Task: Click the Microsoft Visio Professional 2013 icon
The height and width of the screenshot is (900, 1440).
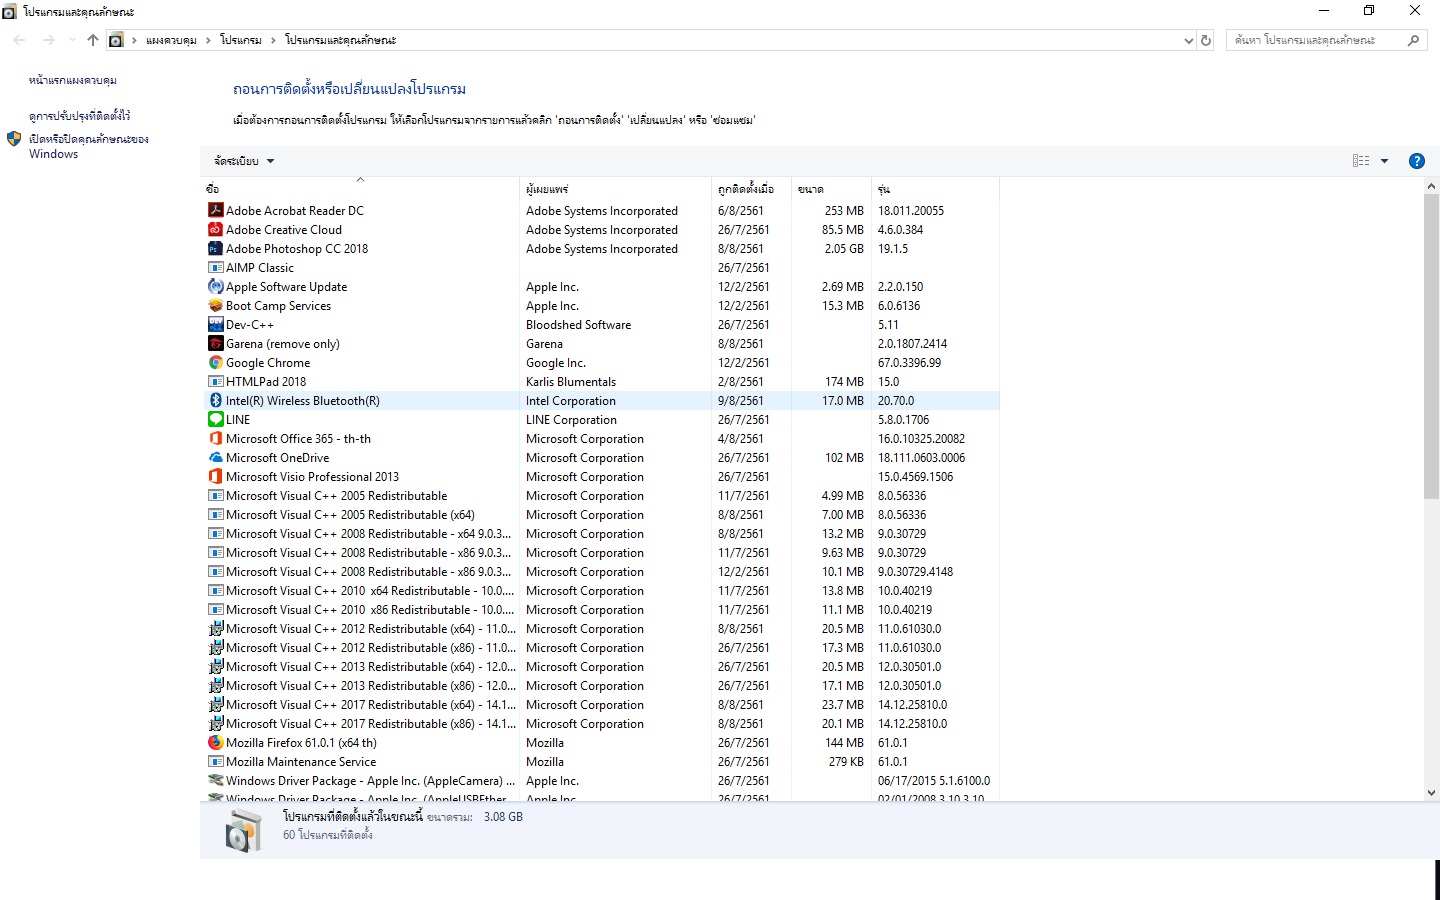Action: [x=215, y=476]
